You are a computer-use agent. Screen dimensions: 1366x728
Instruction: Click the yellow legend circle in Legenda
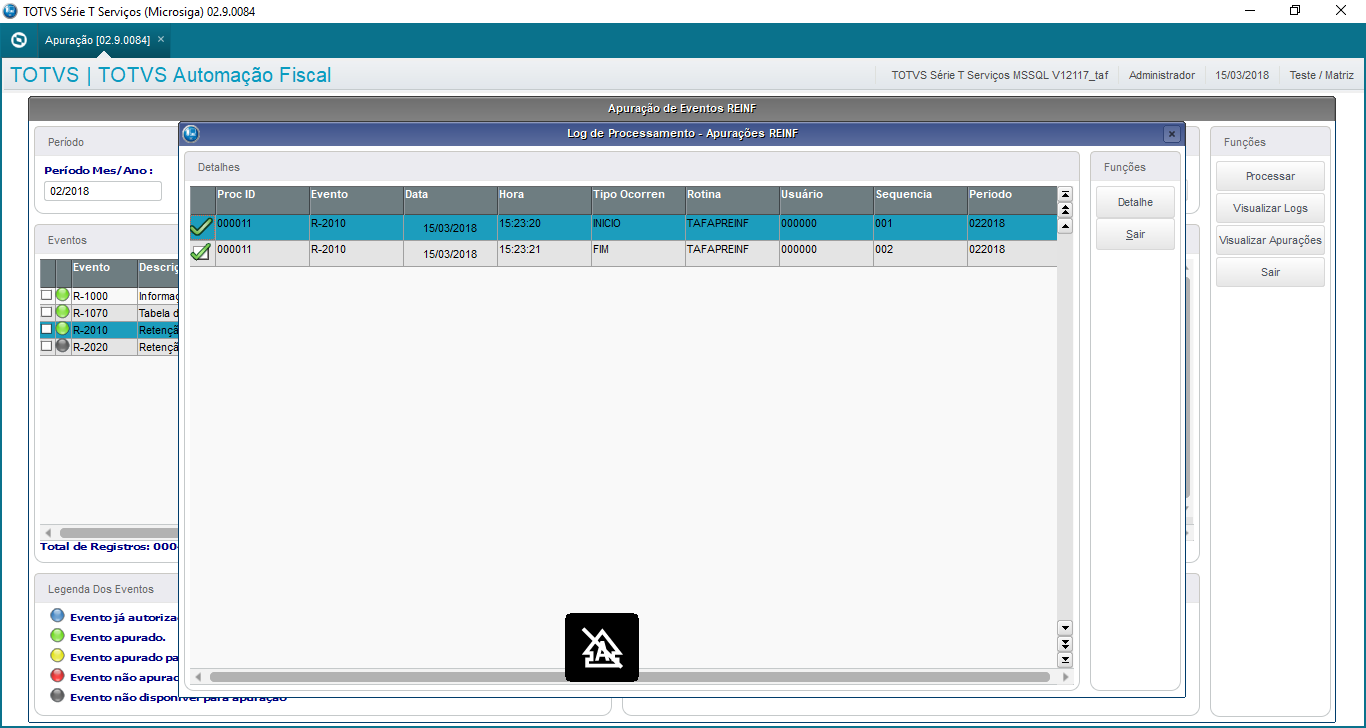57,656
